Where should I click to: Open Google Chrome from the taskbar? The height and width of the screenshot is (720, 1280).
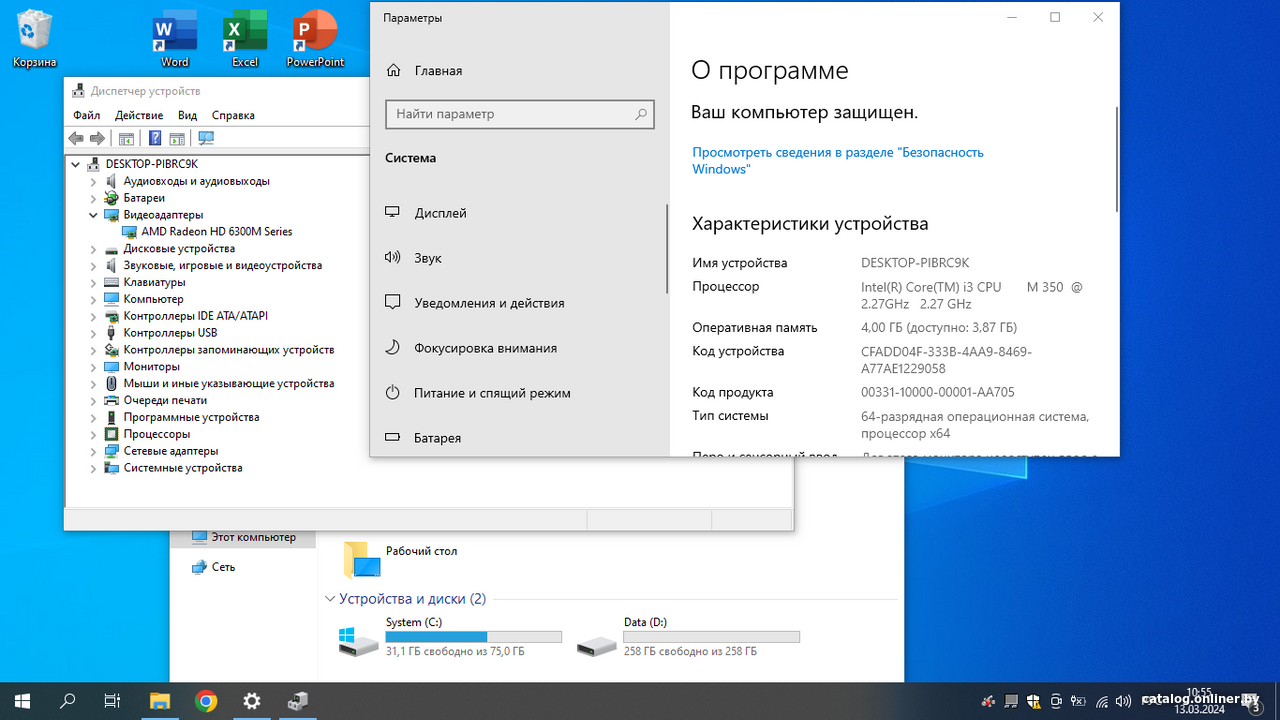[206, 701]
